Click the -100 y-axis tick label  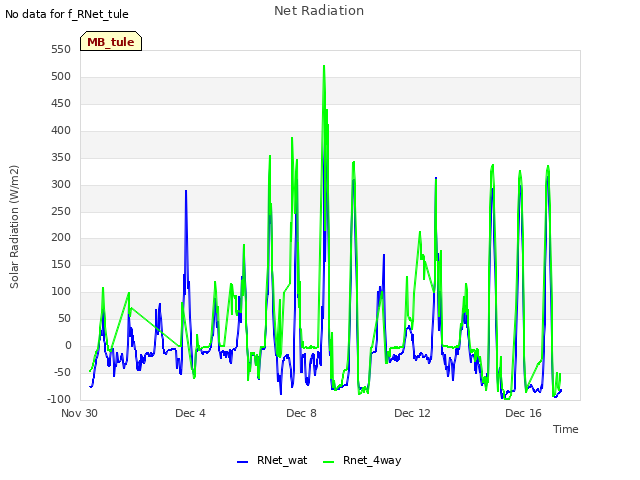(59, 399)
